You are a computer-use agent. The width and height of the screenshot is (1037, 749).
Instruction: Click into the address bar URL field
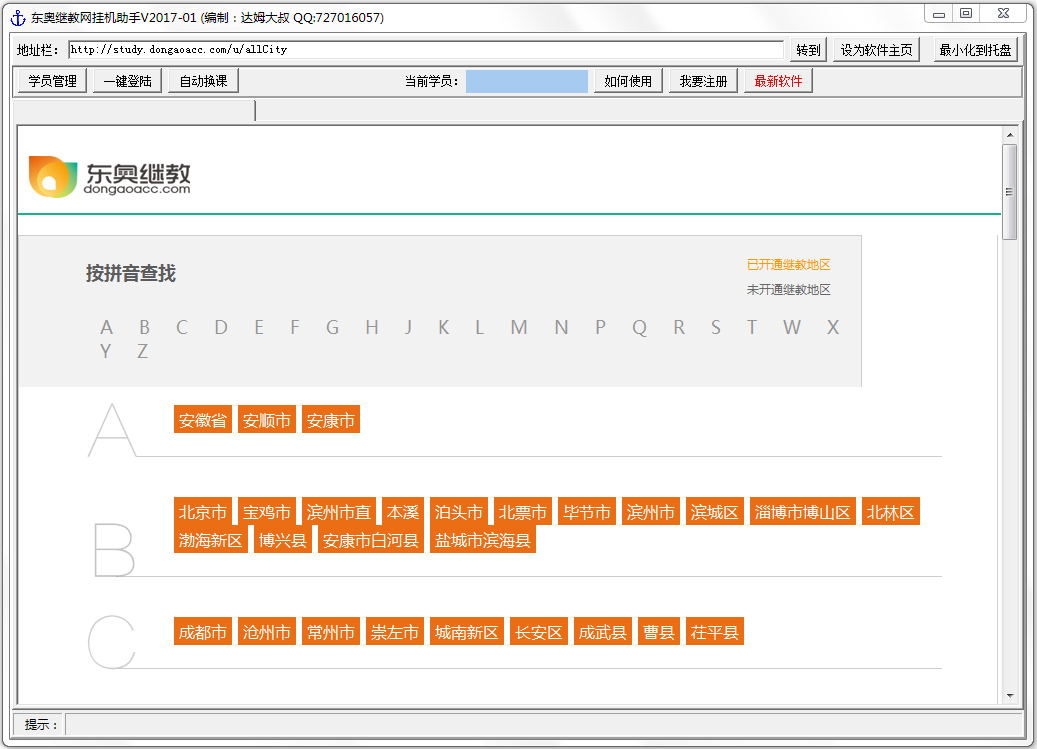pos(425,49)
